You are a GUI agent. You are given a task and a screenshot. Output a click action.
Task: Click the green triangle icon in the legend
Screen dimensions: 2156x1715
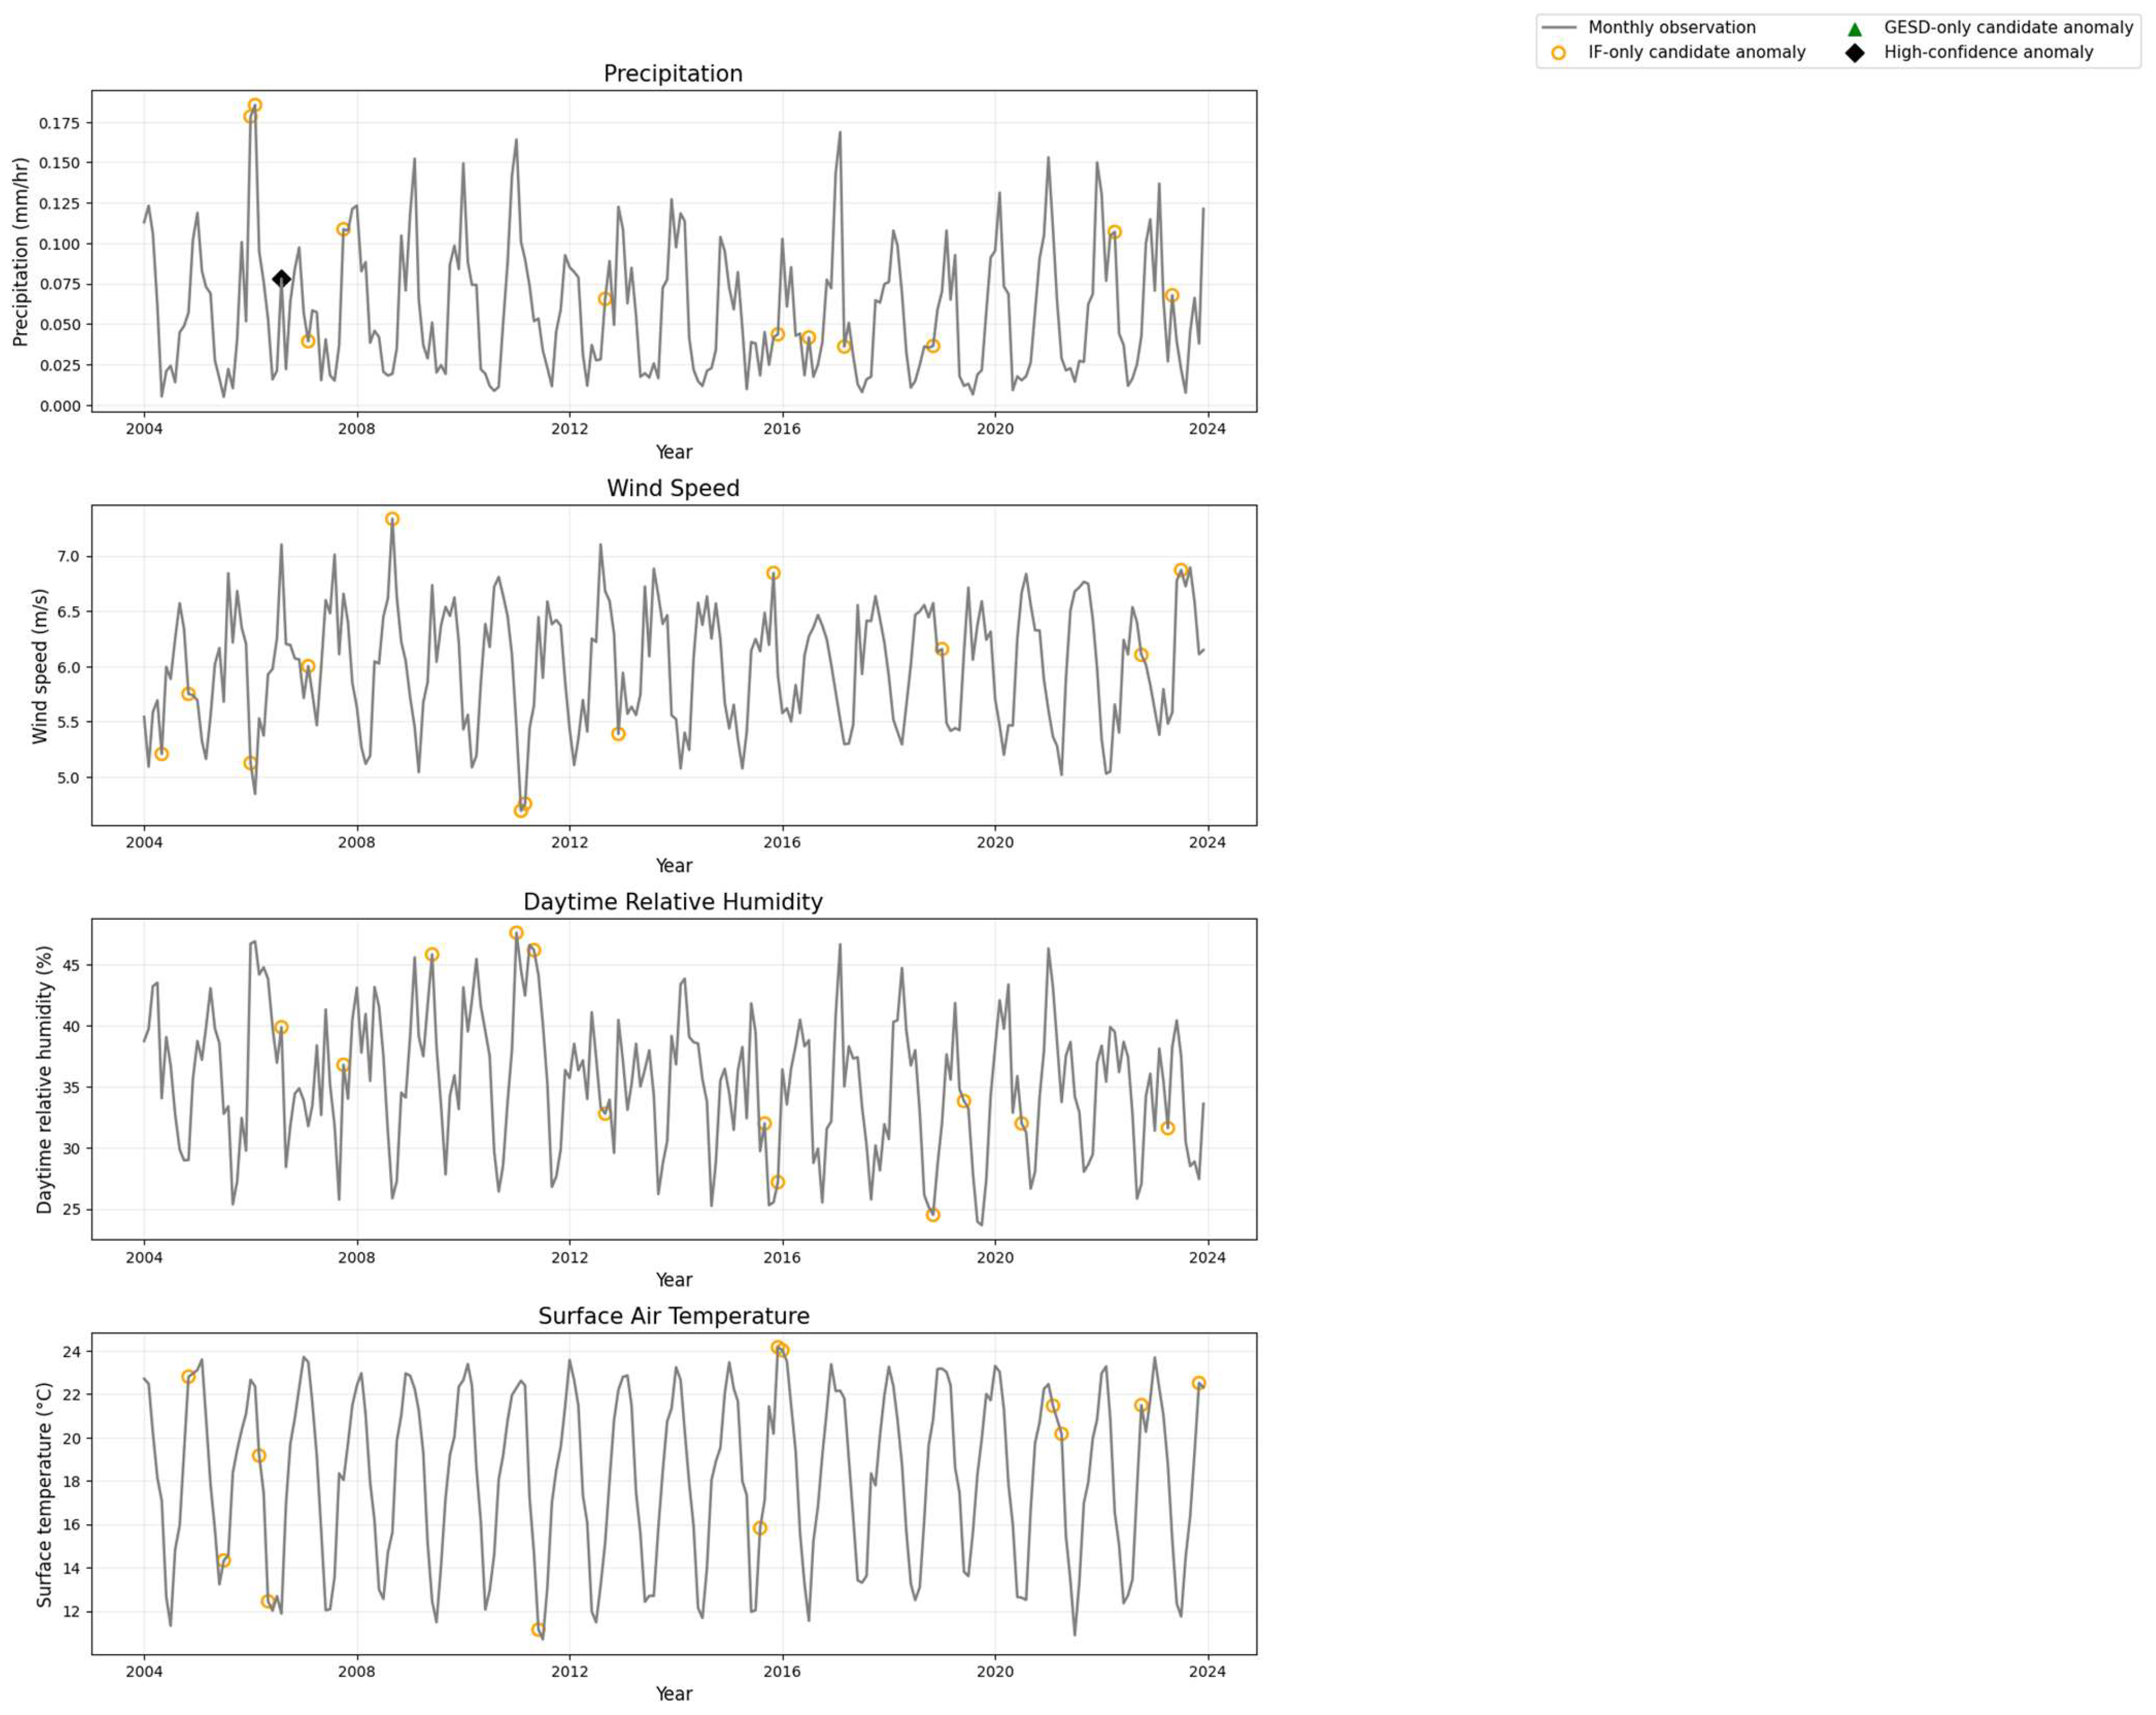coord(1855,28)
